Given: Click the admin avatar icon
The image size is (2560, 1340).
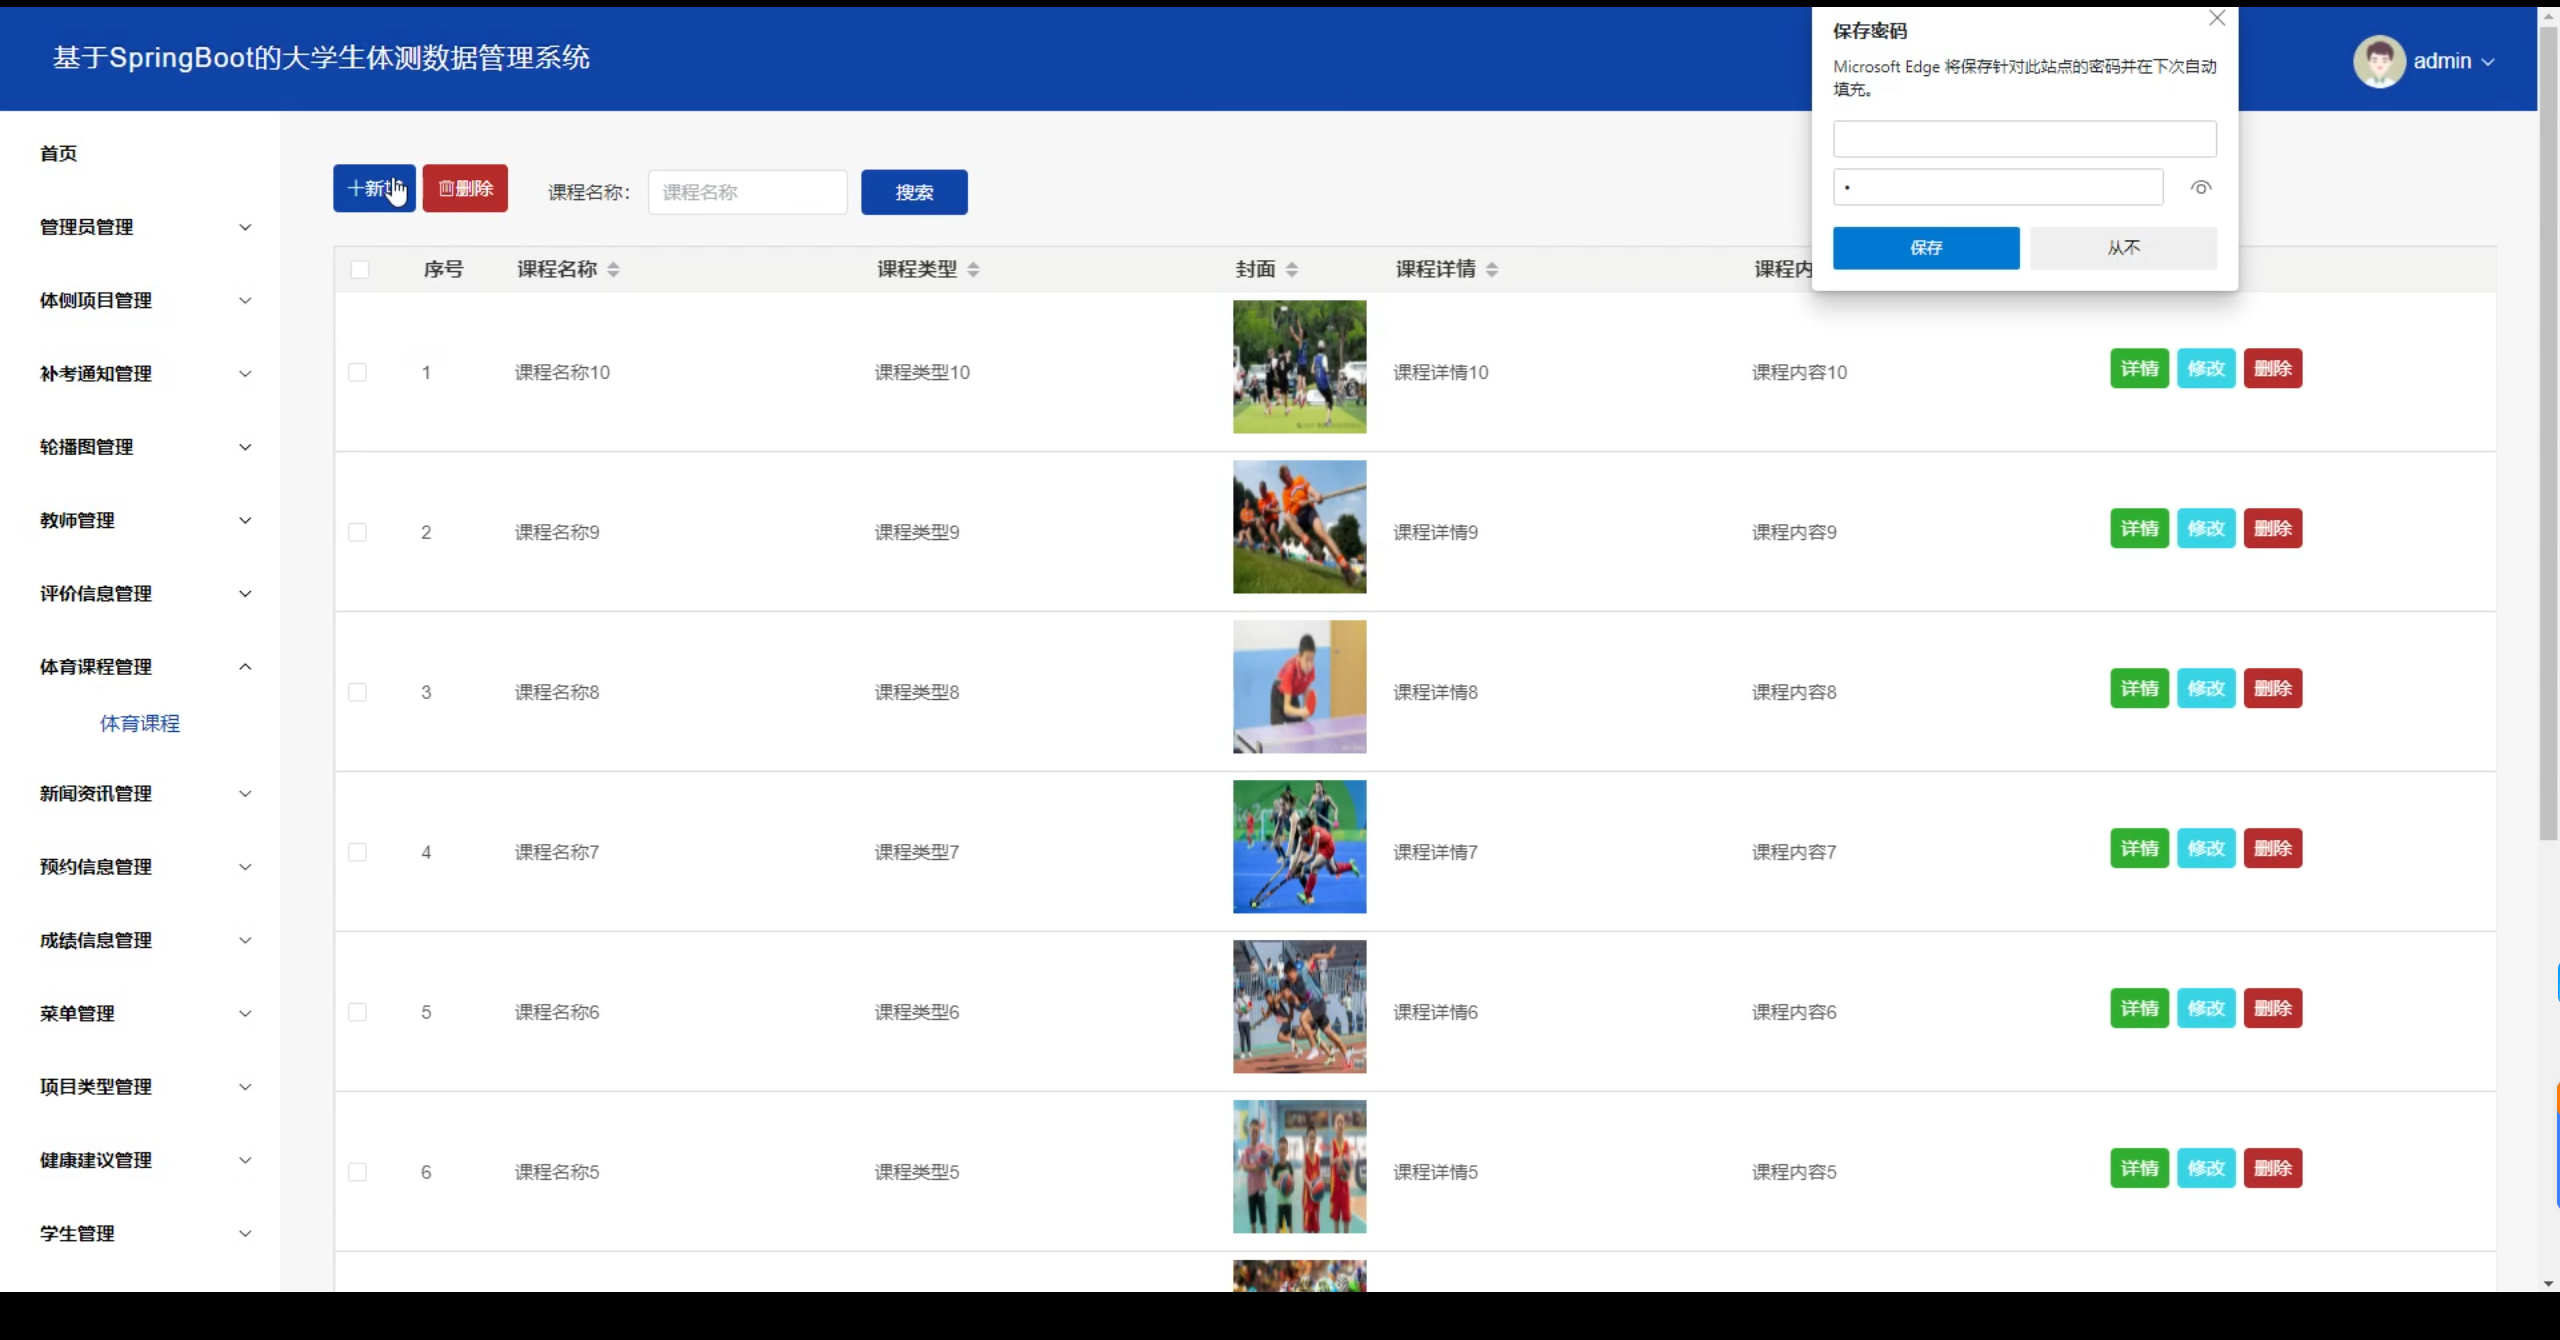Looking at the screenshot, I should pyautogui.click(x=2378, y=61).
